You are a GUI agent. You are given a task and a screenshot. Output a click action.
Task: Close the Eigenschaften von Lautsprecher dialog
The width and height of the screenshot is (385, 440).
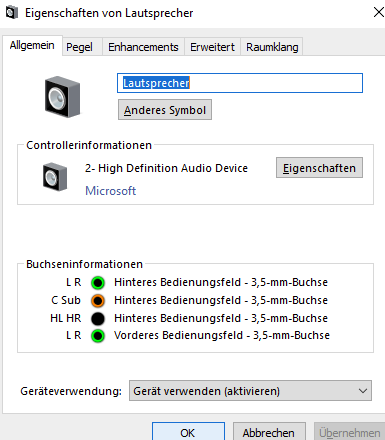[378, 12]
